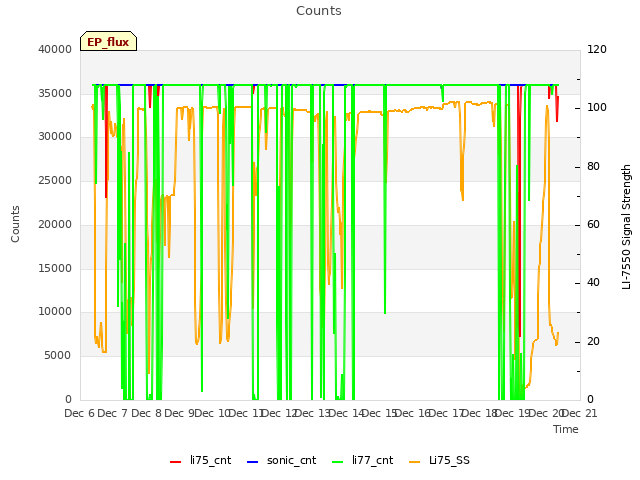Click the 40000 left axis tick label
Viewport: 640px width, 480px height.
click(55, 49)
